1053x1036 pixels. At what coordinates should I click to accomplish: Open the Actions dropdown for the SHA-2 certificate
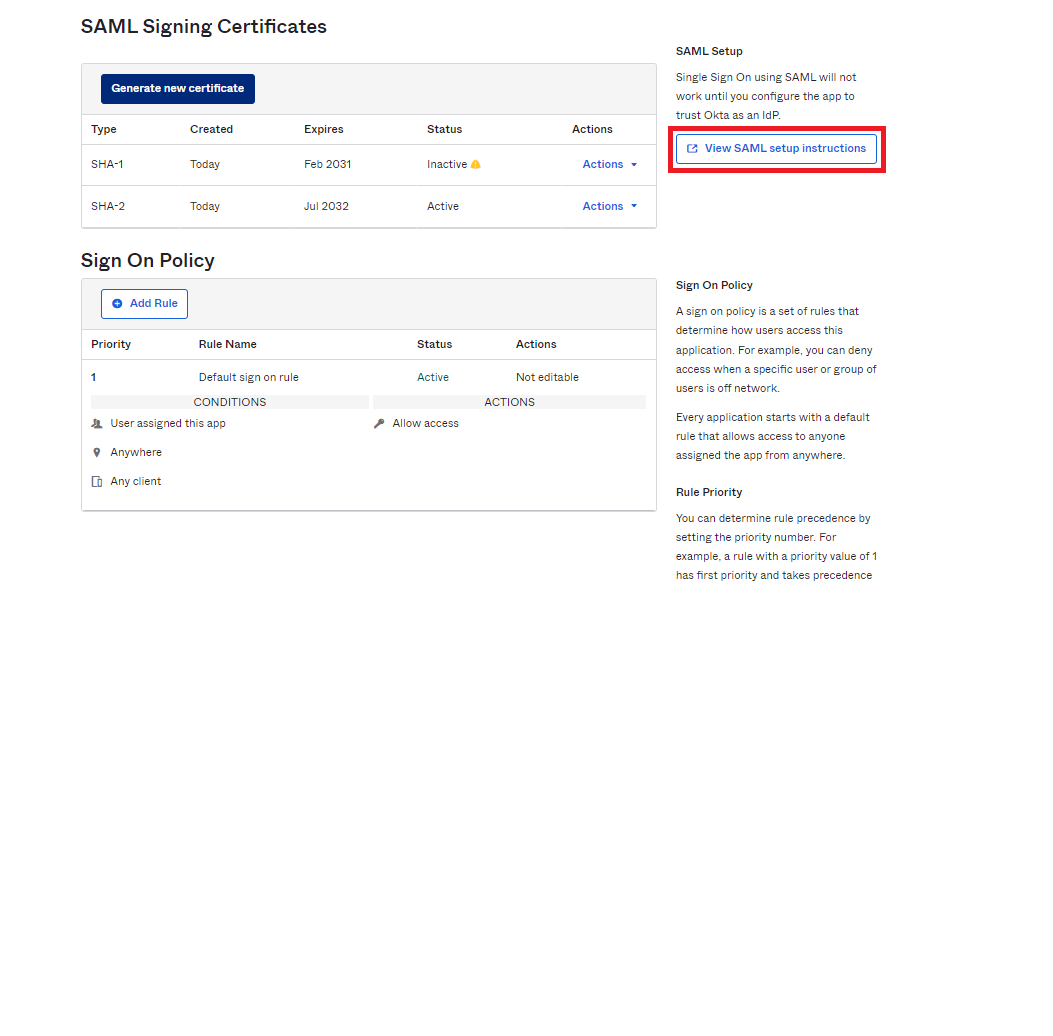pos(609,207)
